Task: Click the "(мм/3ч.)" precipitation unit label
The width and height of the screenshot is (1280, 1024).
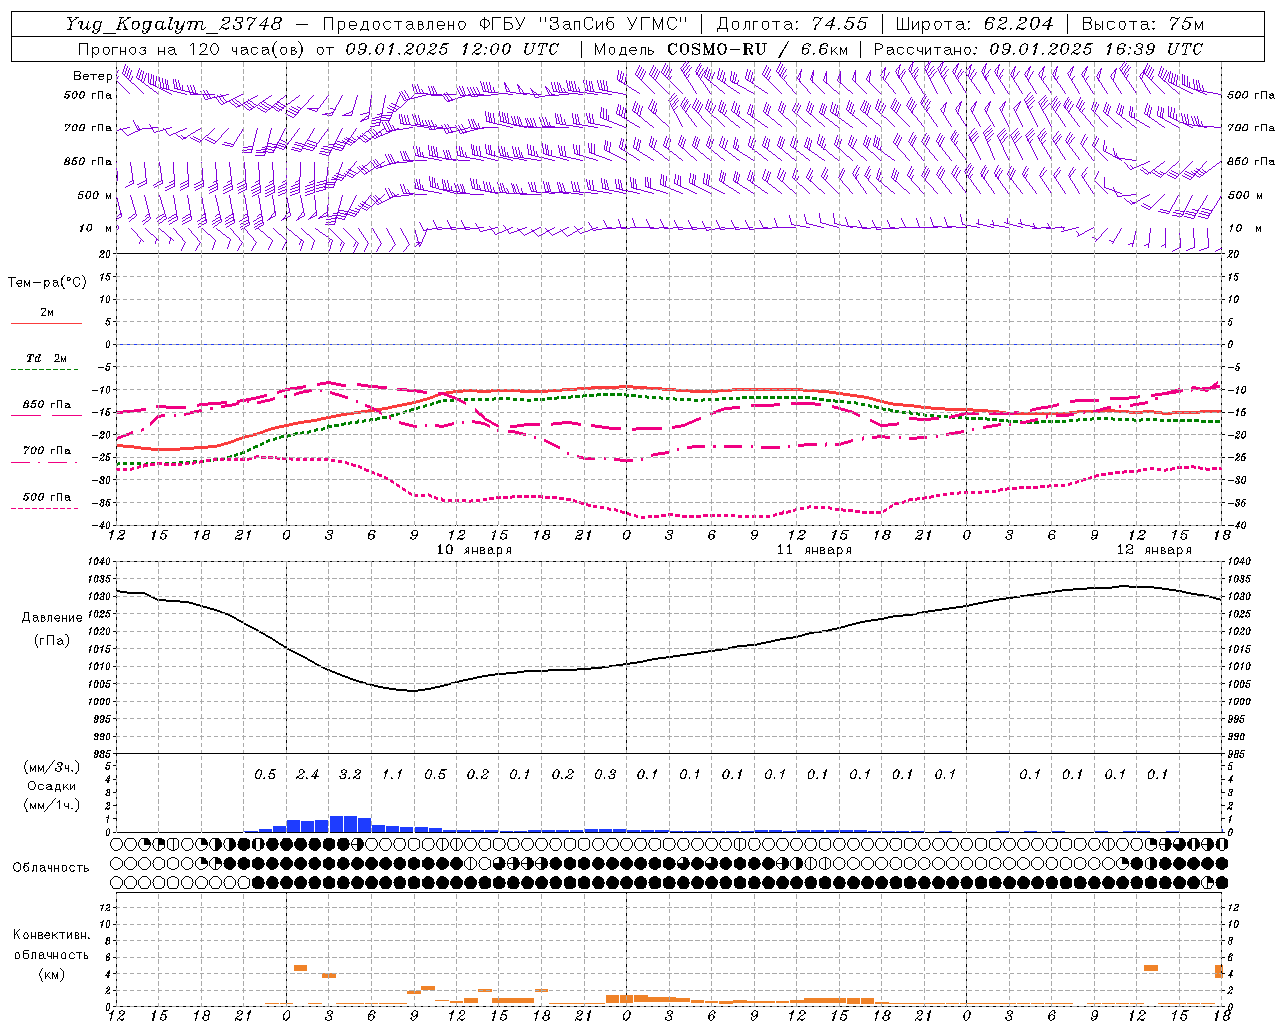Action: tap(52, 767)
